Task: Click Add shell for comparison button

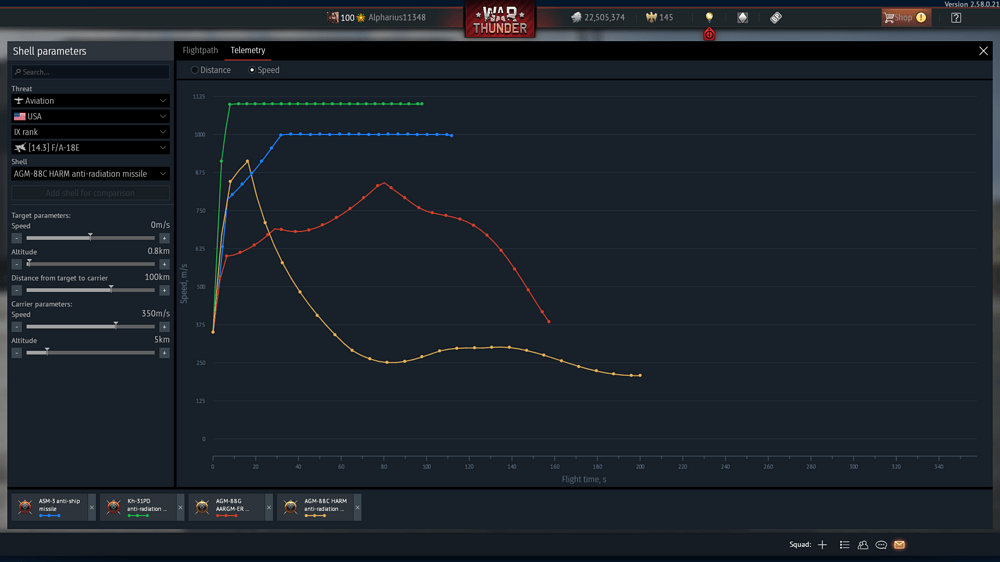Action: (90, 193)
